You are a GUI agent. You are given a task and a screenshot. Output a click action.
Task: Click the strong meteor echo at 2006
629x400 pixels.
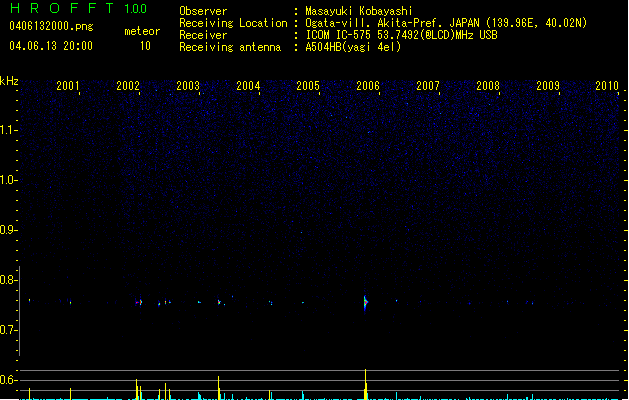click(x=365, y=303)
